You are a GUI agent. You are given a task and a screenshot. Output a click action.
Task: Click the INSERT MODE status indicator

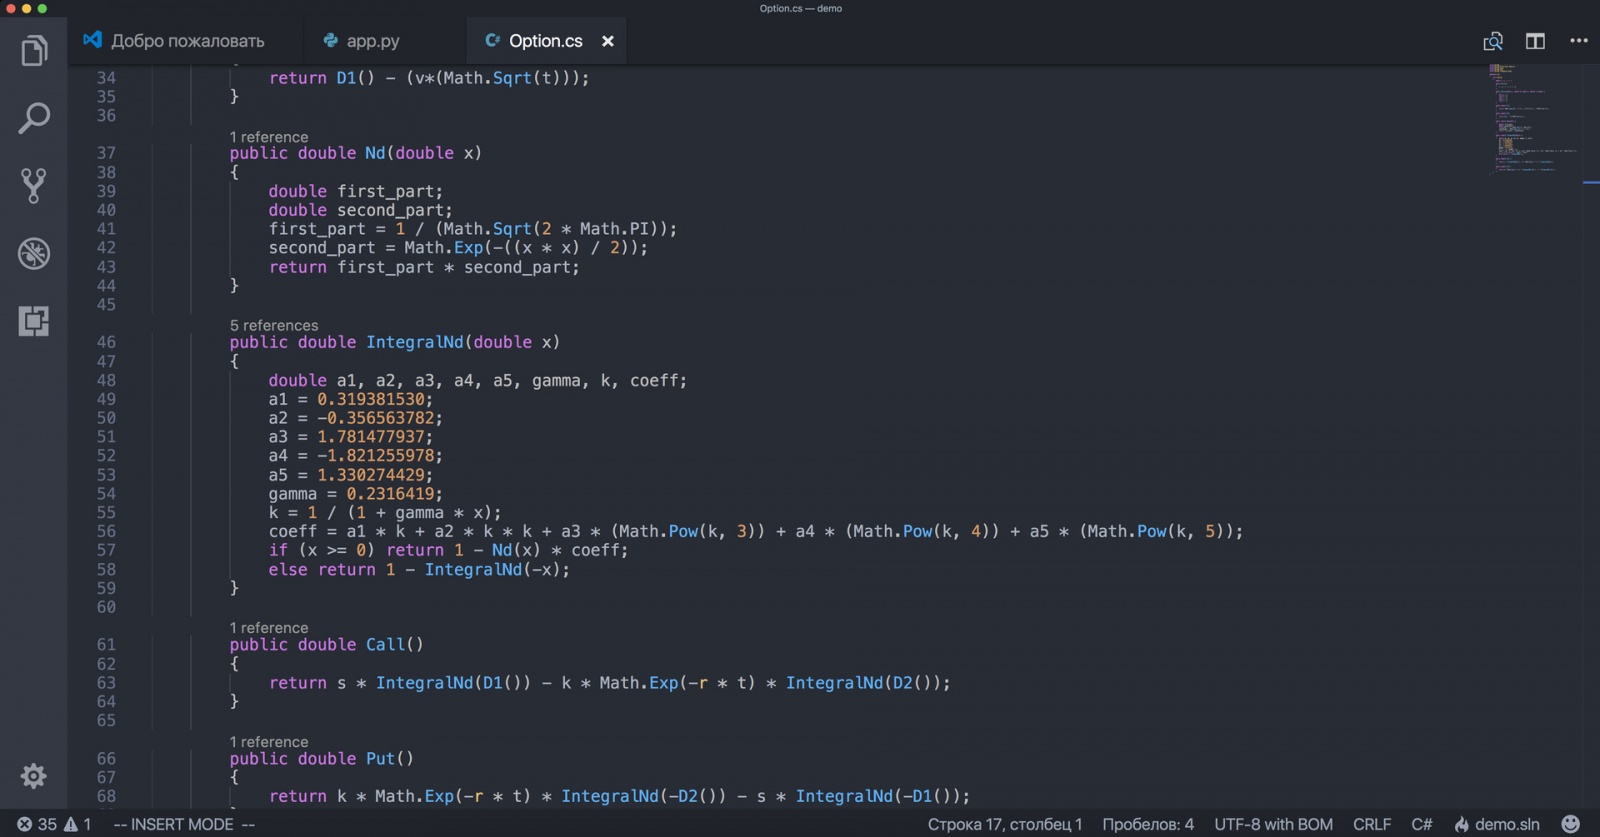coord(184,825)
